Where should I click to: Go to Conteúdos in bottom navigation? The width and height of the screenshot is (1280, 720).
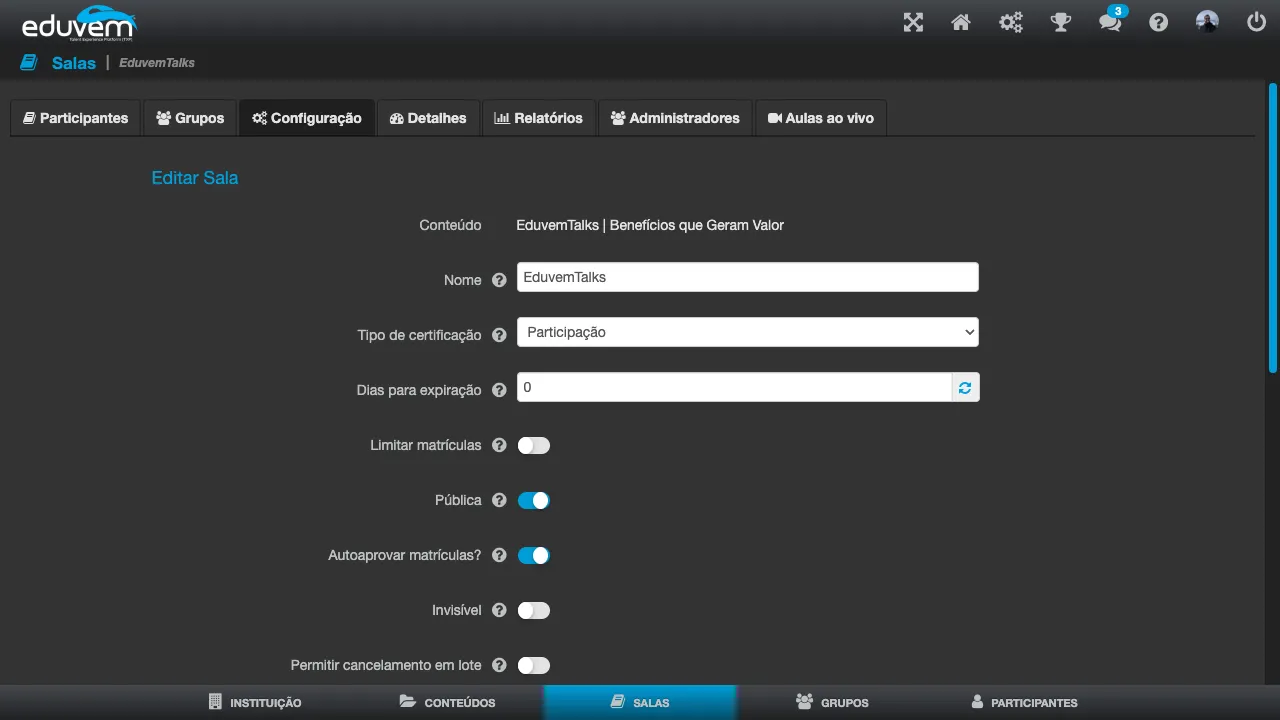447,702
